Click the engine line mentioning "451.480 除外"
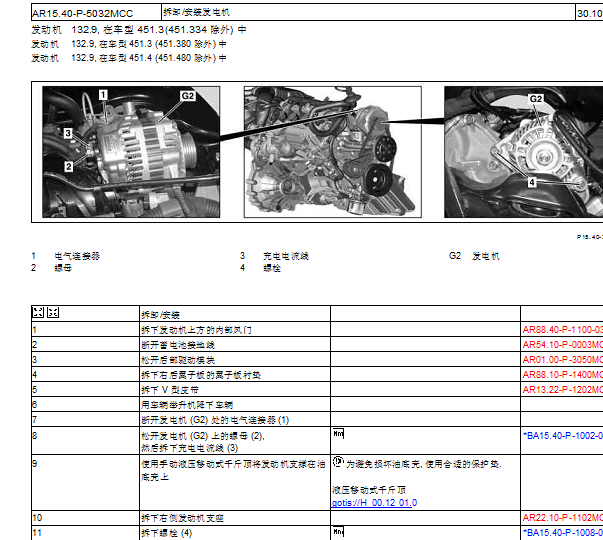The width and height of the screenshot is (603, 540). click(x=129, y=58)
